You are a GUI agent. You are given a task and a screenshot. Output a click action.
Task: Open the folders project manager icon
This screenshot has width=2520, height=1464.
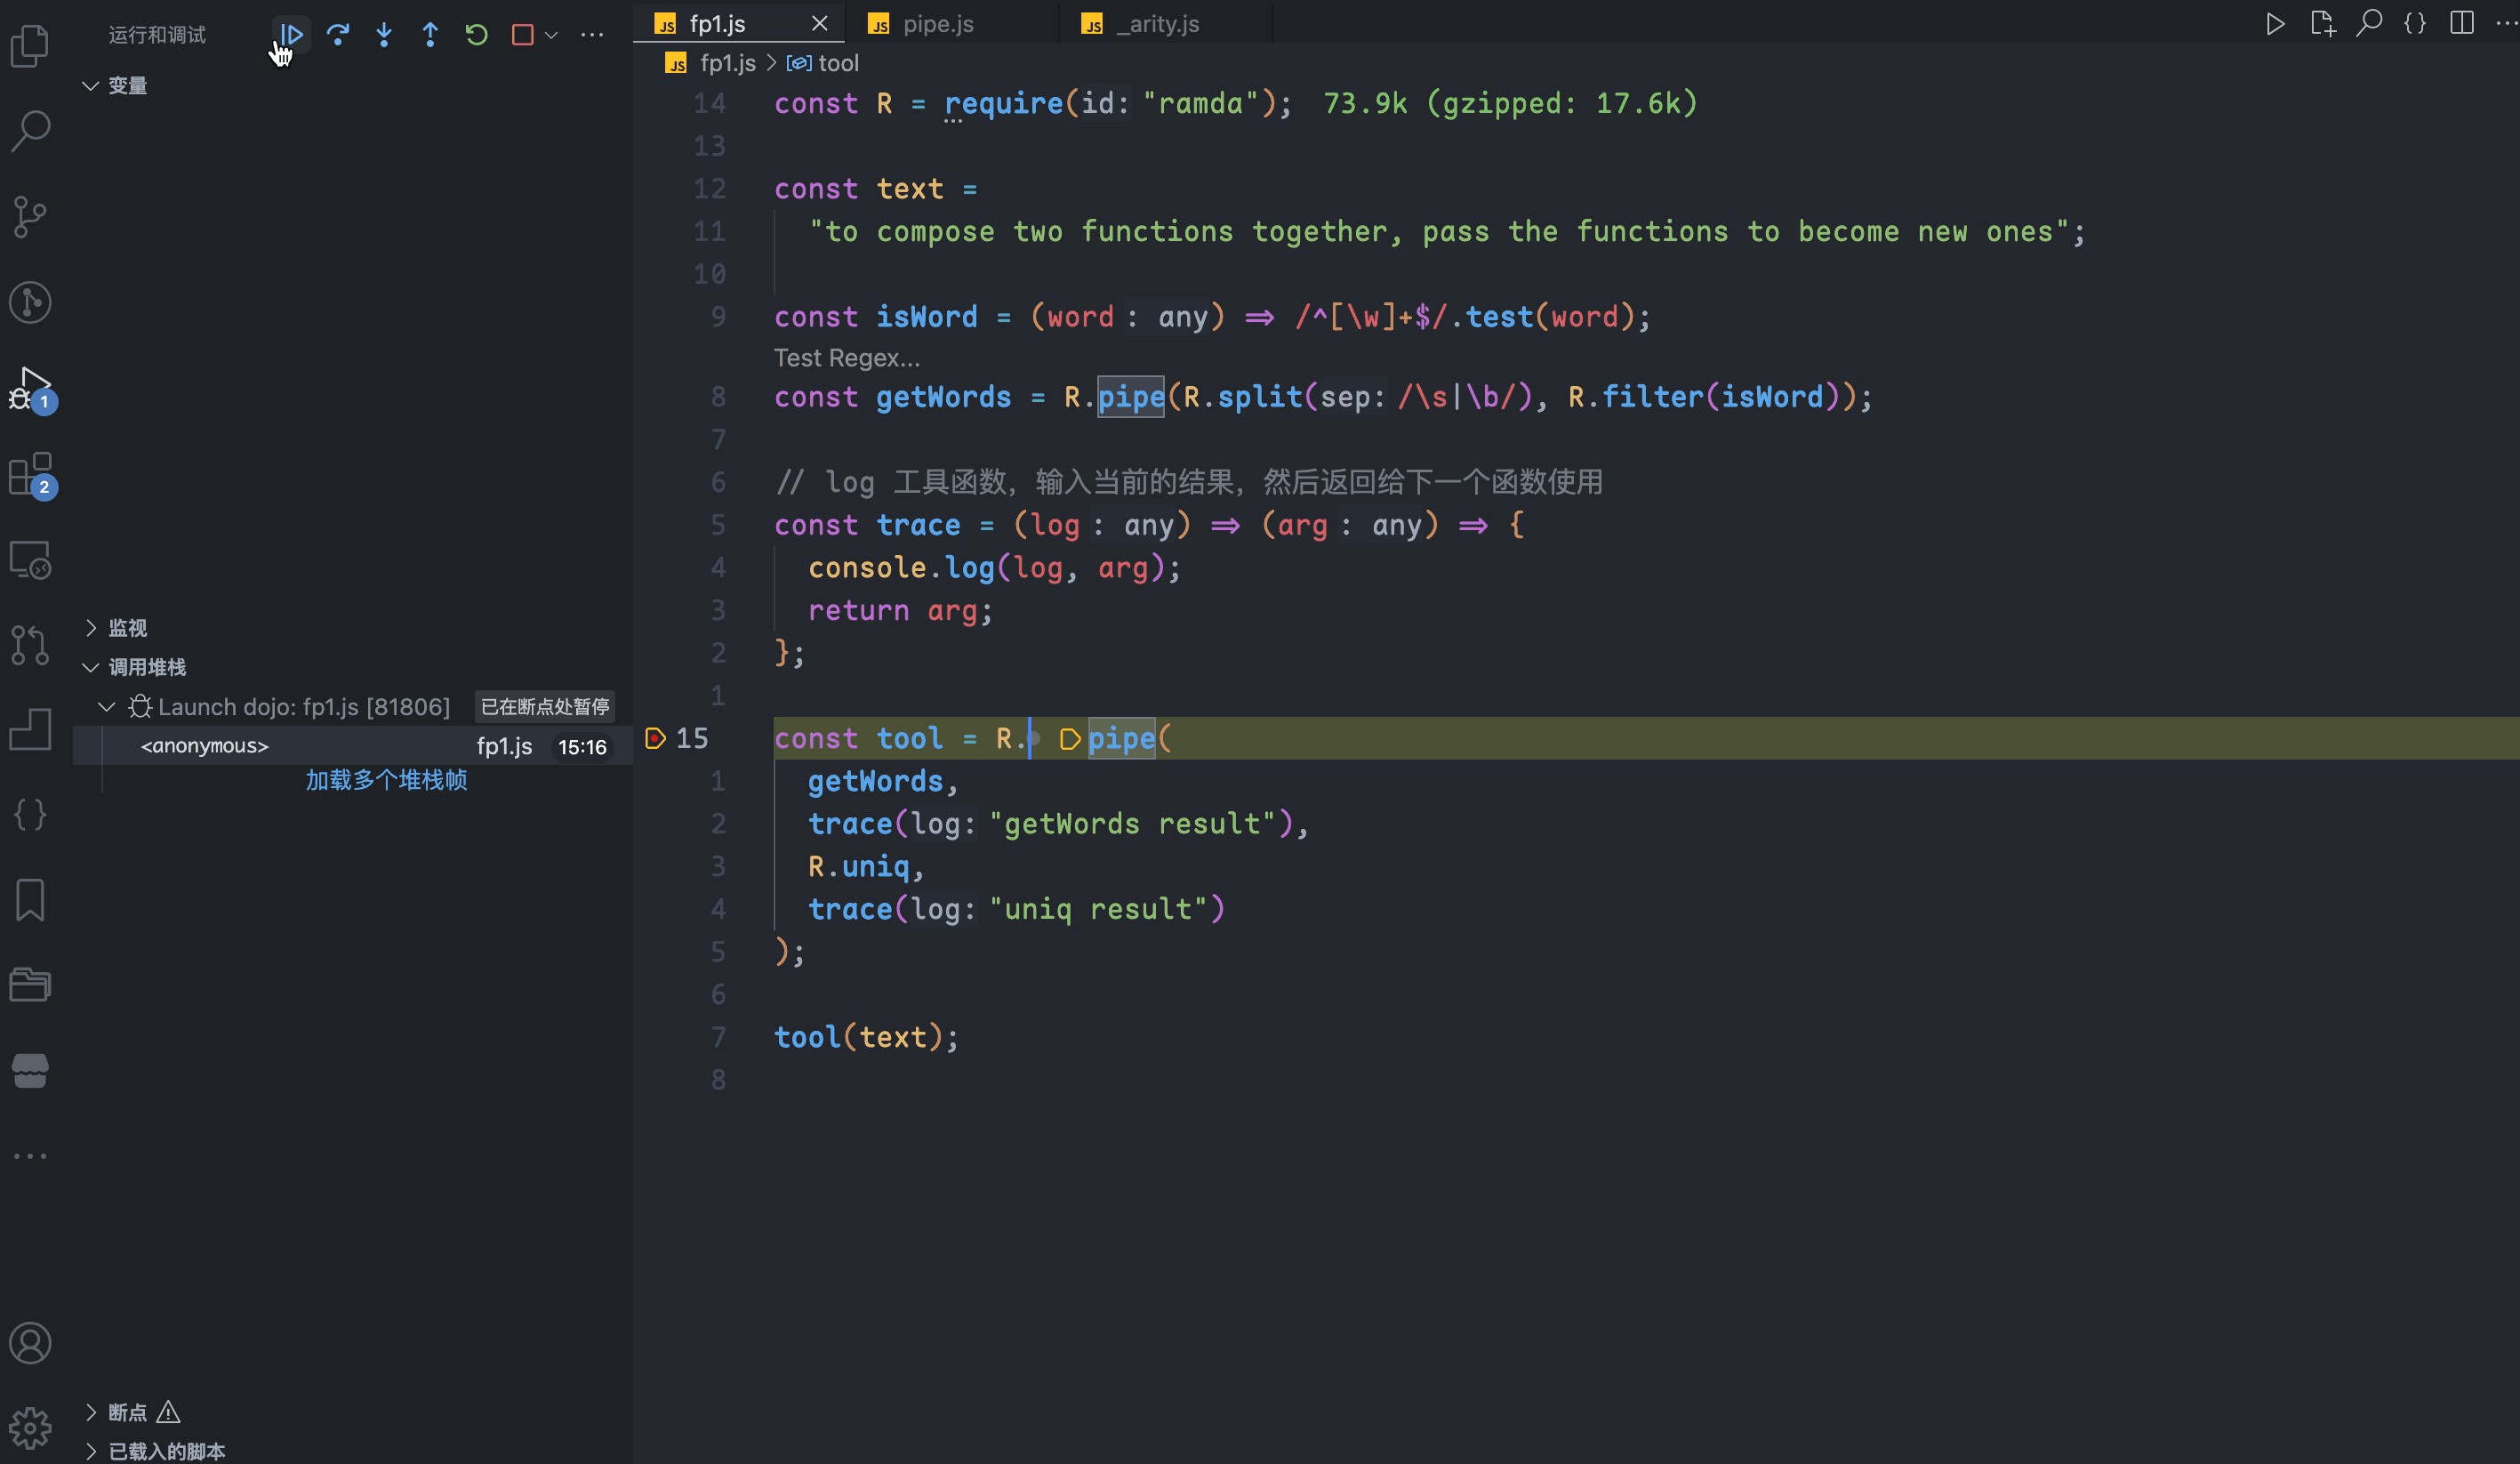coord(30,985)
